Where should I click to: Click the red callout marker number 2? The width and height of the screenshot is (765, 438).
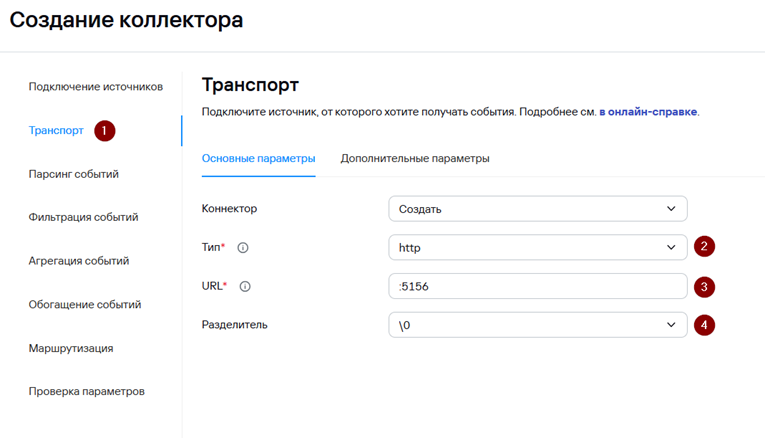pyautogui.click(x=705, y=247)
